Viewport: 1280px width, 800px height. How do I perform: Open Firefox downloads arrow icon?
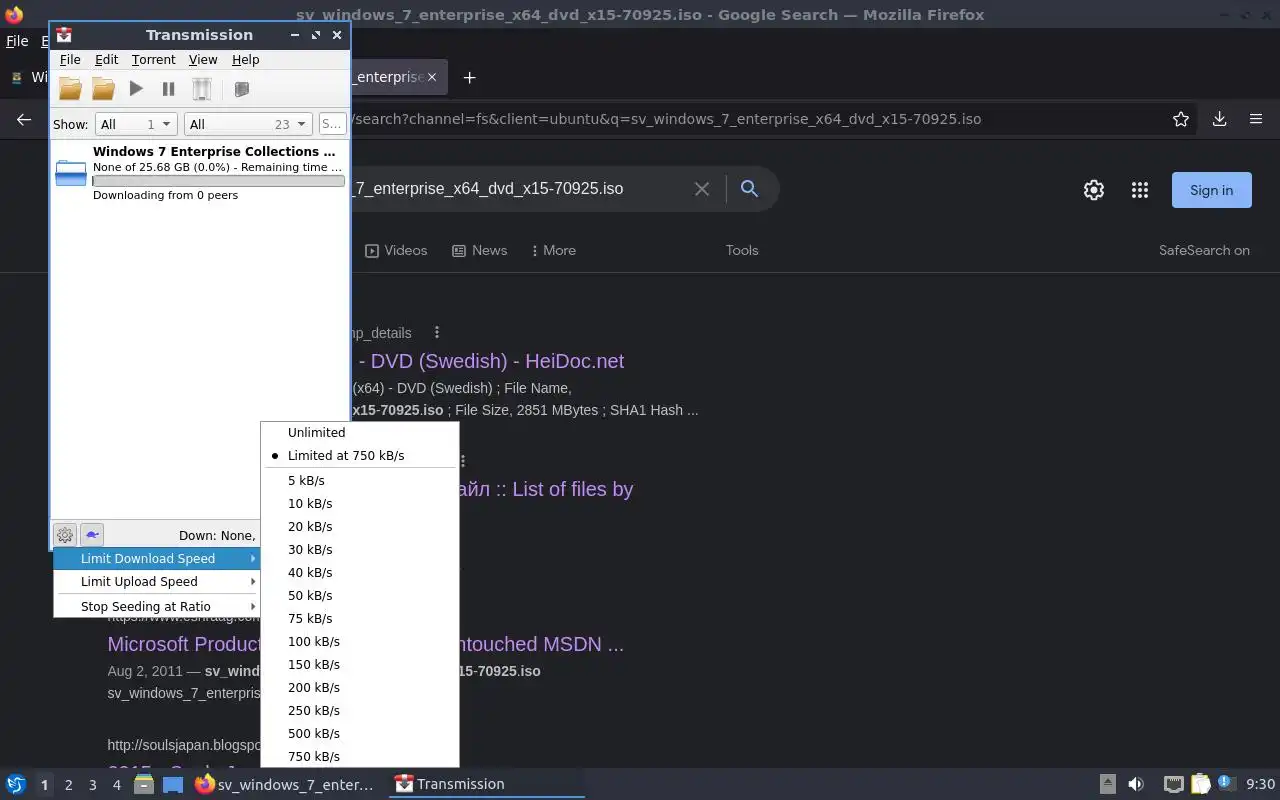click(x=1219, y=119)
